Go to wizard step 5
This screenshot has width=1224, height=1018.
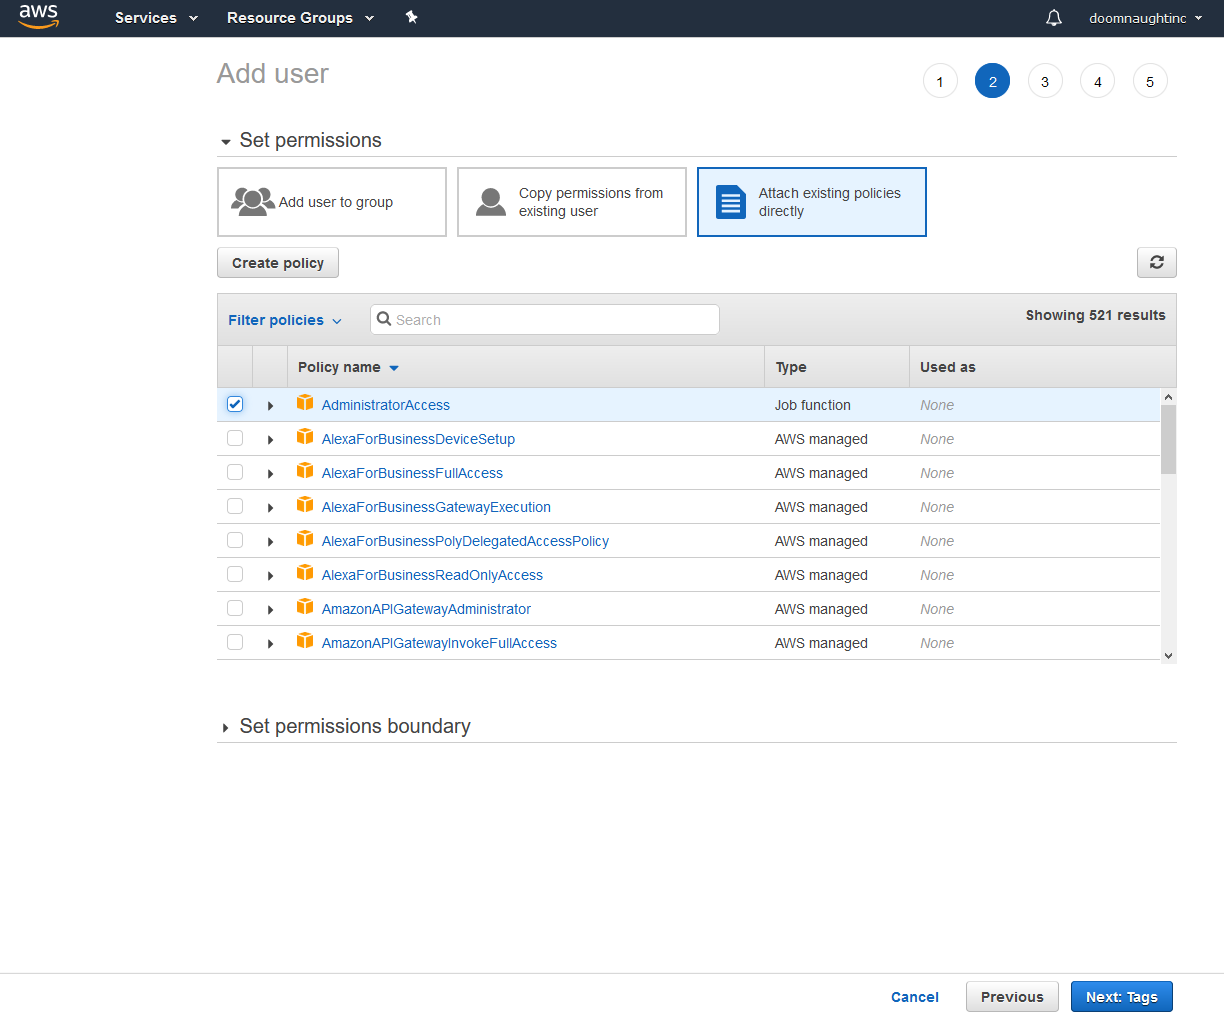click(1150, 81)
